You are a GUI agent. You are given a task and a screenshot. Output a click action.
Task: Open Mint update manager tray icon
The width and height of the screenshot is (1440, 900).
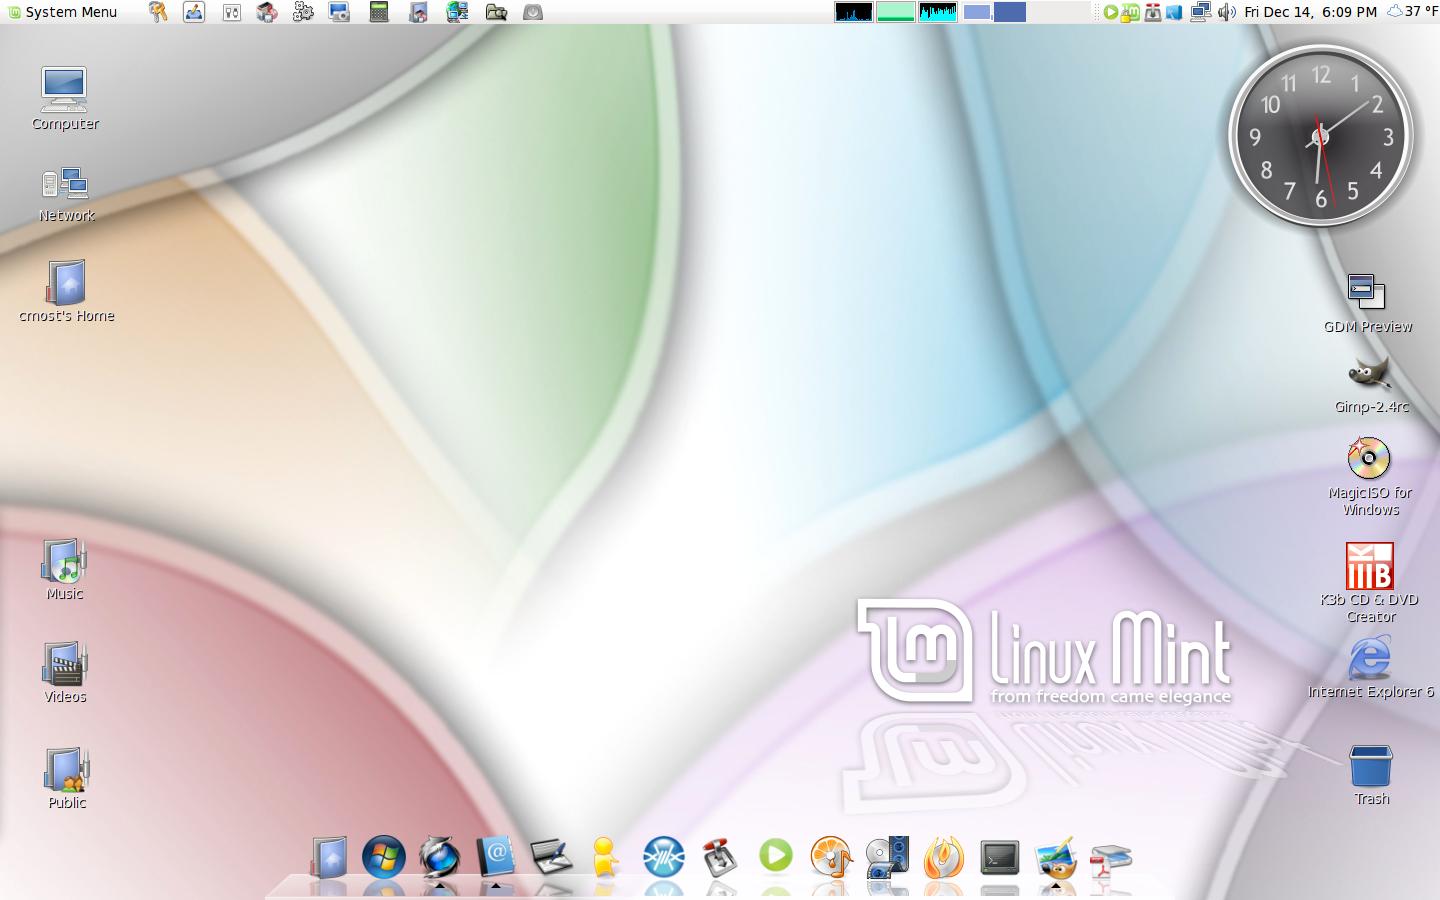point(1130,12)
